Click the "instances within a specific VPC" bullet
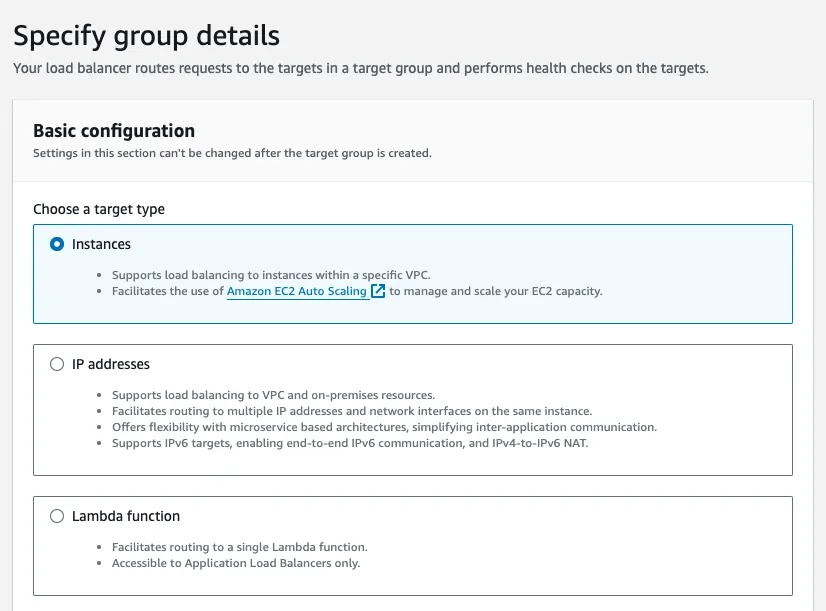 [x=271, y=275]
